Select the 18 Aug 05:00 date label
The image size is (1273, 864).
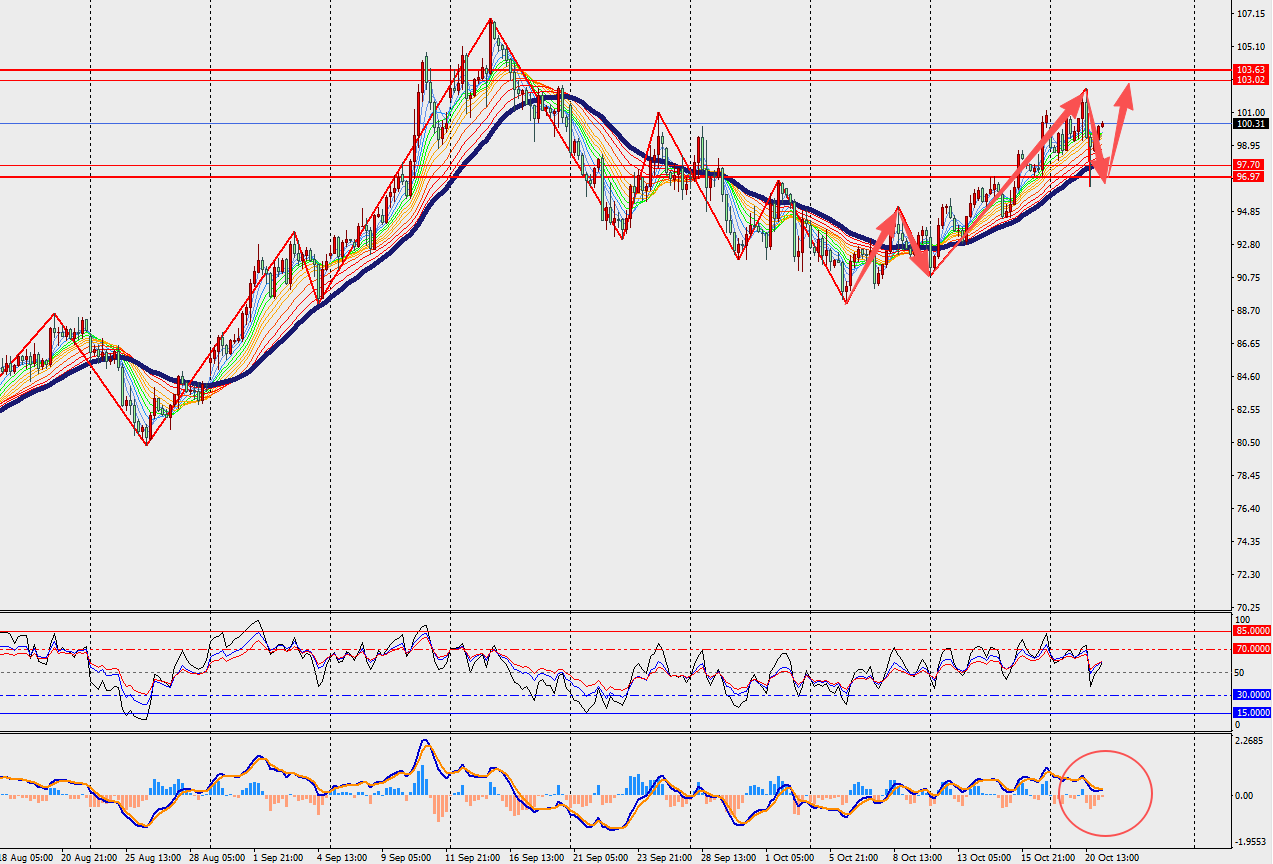click(x=29, y=857)
